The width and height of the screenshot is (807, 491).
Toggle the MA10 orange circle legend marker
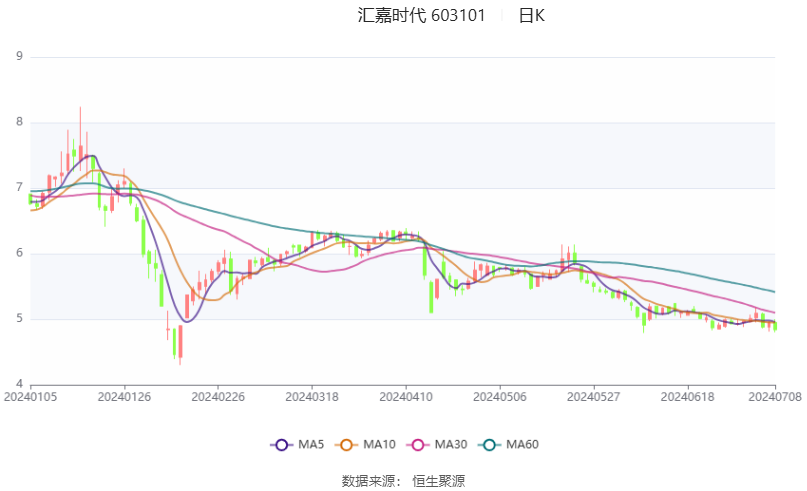click(x=346, y=445)
